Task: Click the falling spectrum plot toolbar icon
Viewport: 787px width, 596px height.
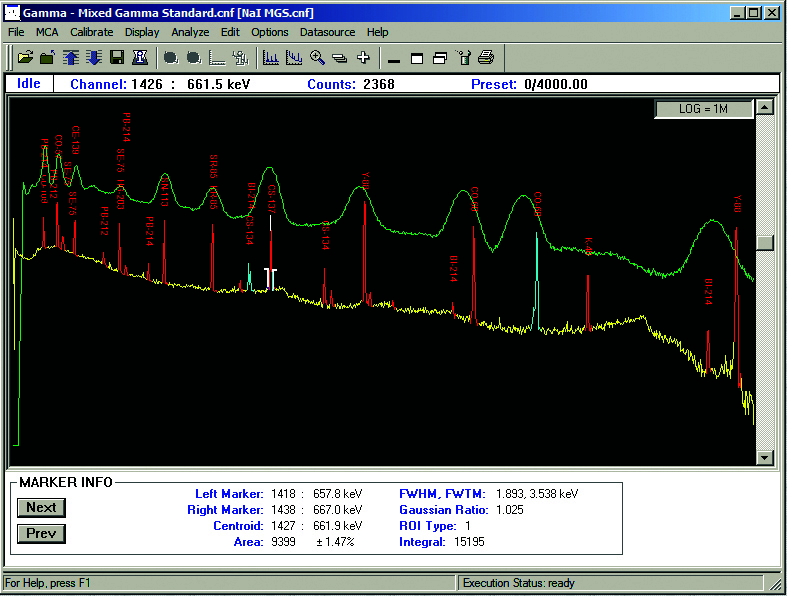Action: point(294,58)
